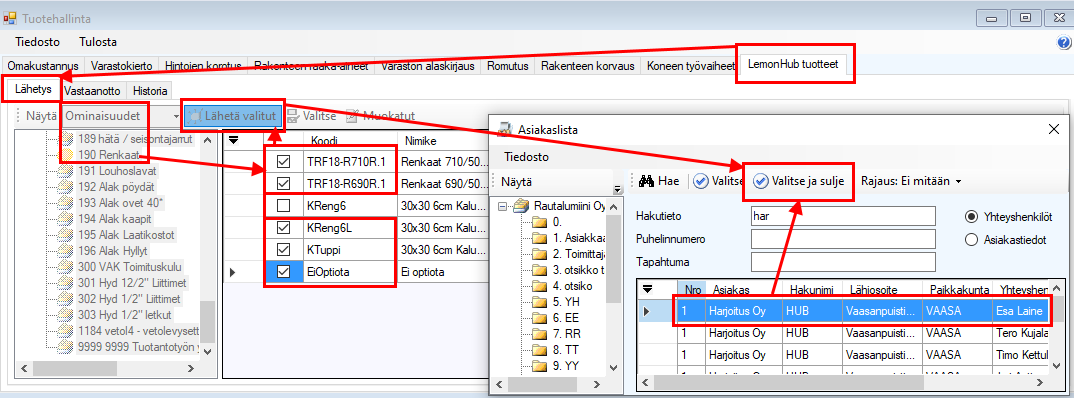Image resolution: width=1074 pixels, height=398 pixels.
Task: Click the Muokatut toolbar icon
Action: 352,116
